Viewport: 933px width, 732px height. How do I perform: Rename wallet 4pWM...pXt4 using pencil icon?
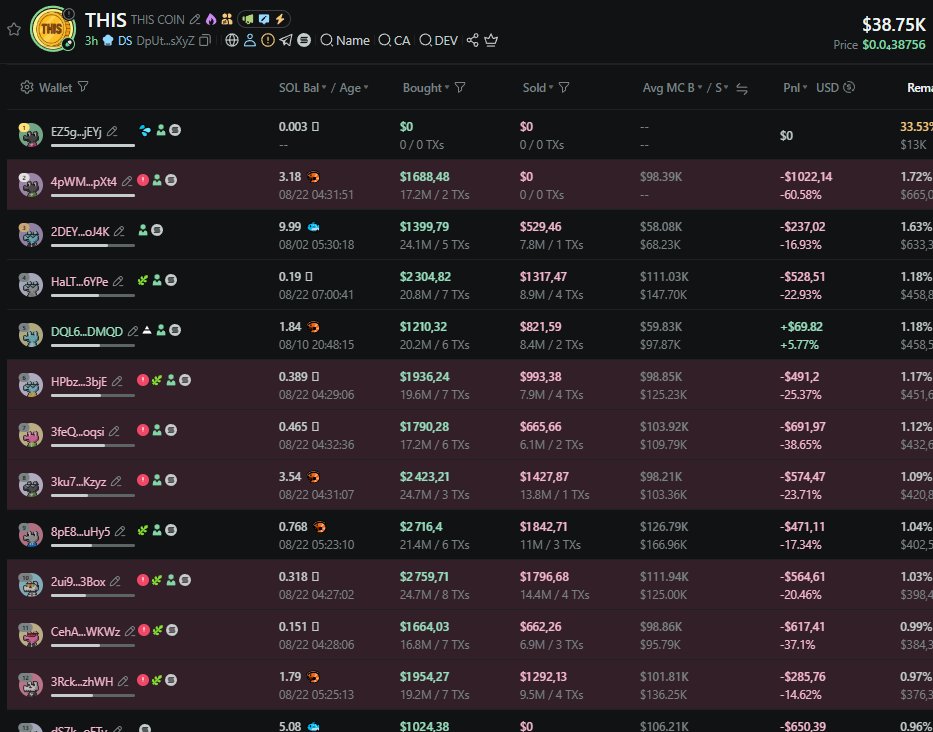(126, 181)
